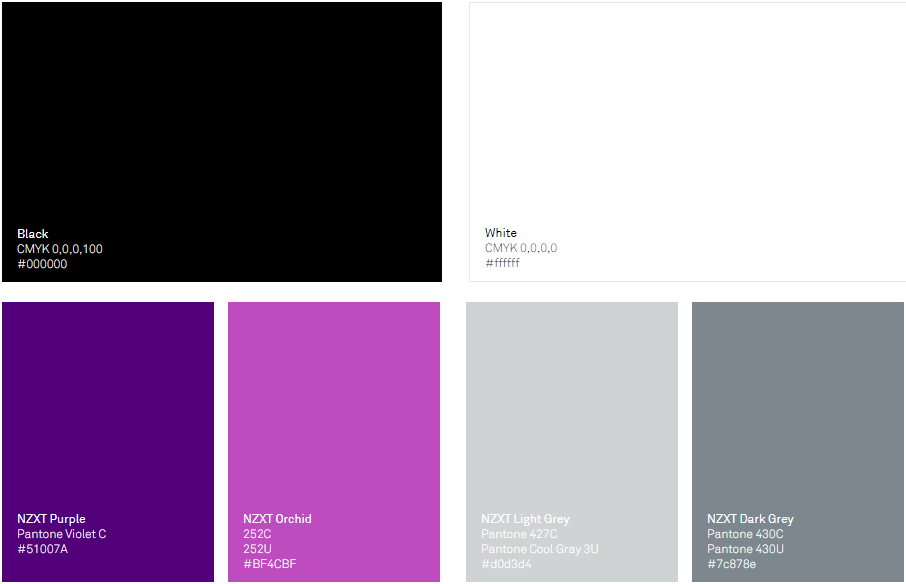Select the NZXT Dark Grey swatch
Viewport: 906px width, 584px height.
click(x=798, y=442)
